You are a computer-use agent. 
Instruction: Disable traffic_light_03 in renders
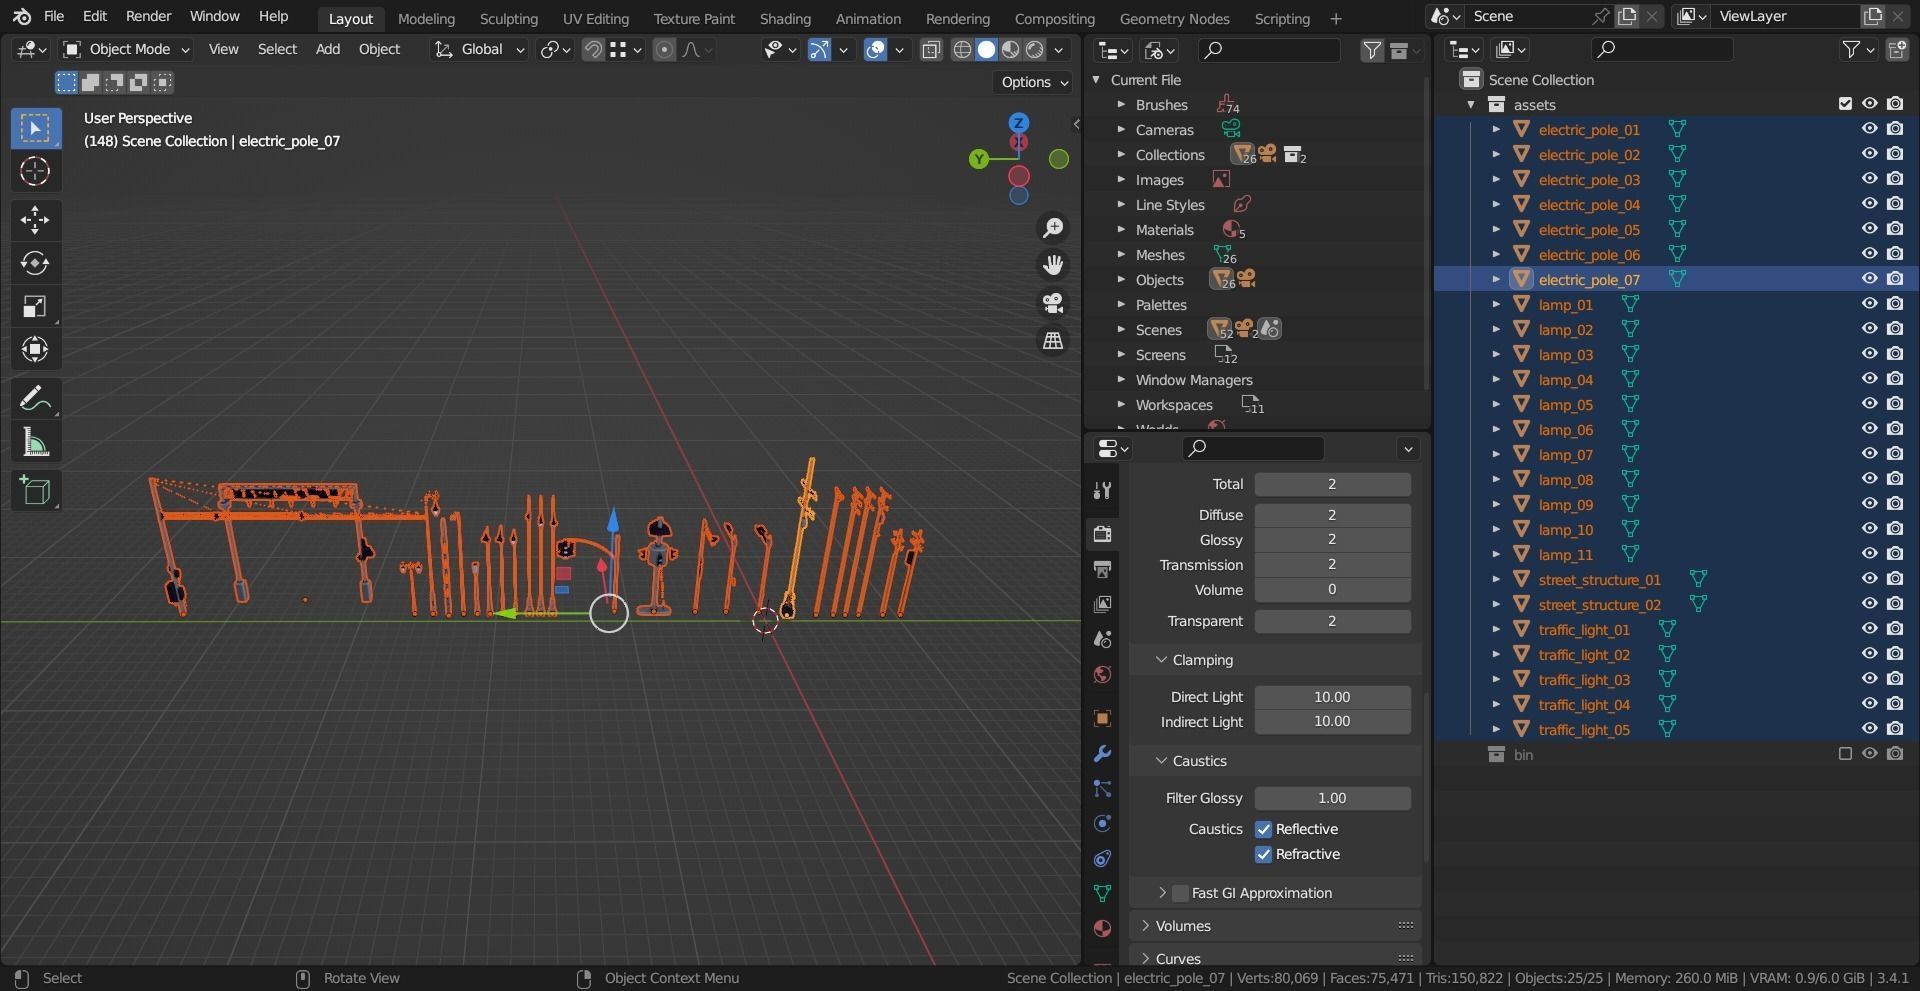1895,679
